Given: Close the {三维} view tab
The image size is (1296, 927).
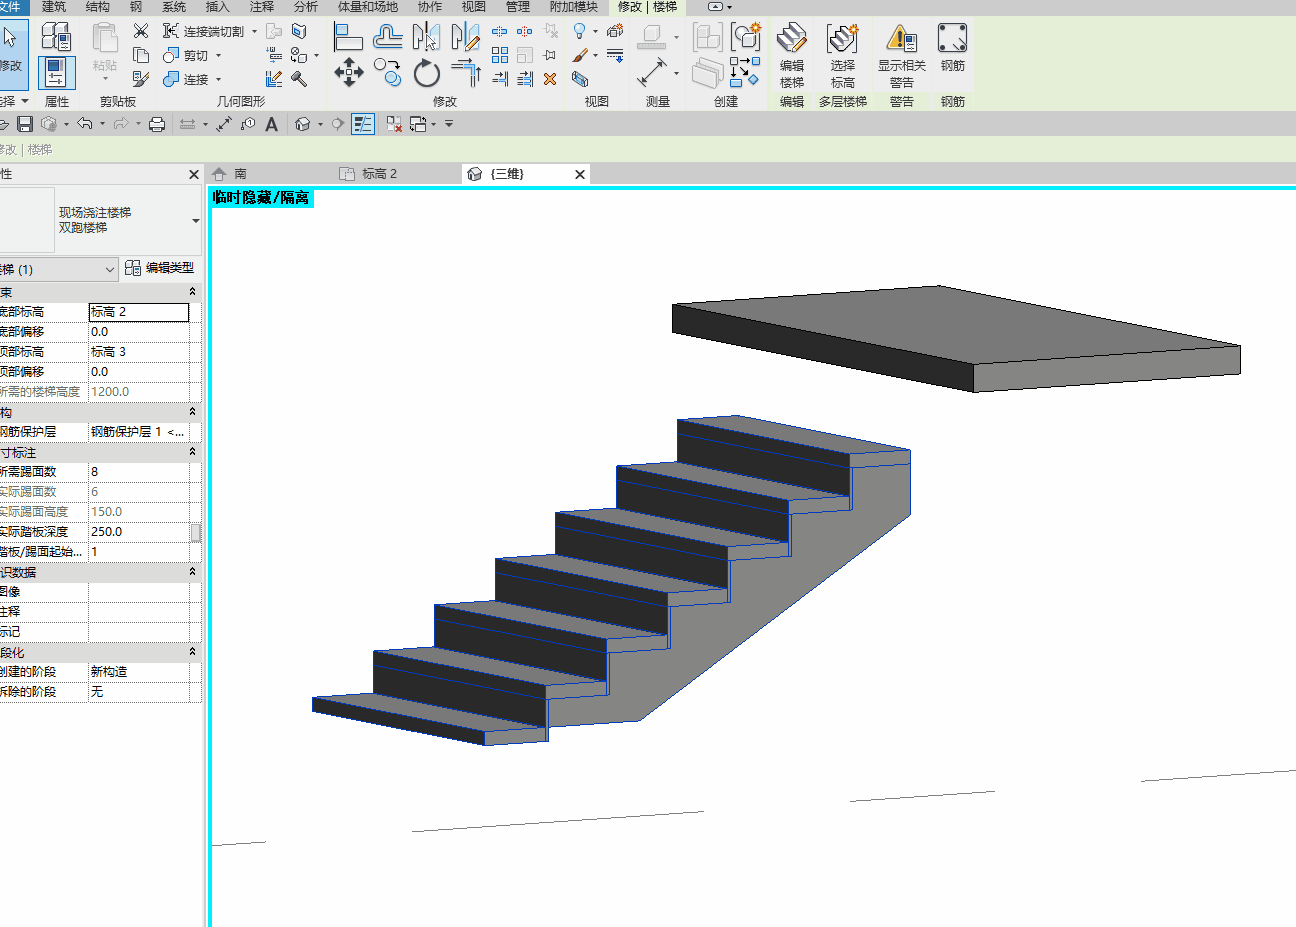Looking at the screenshot, I should pyautogui.click(x=580, y=174).
